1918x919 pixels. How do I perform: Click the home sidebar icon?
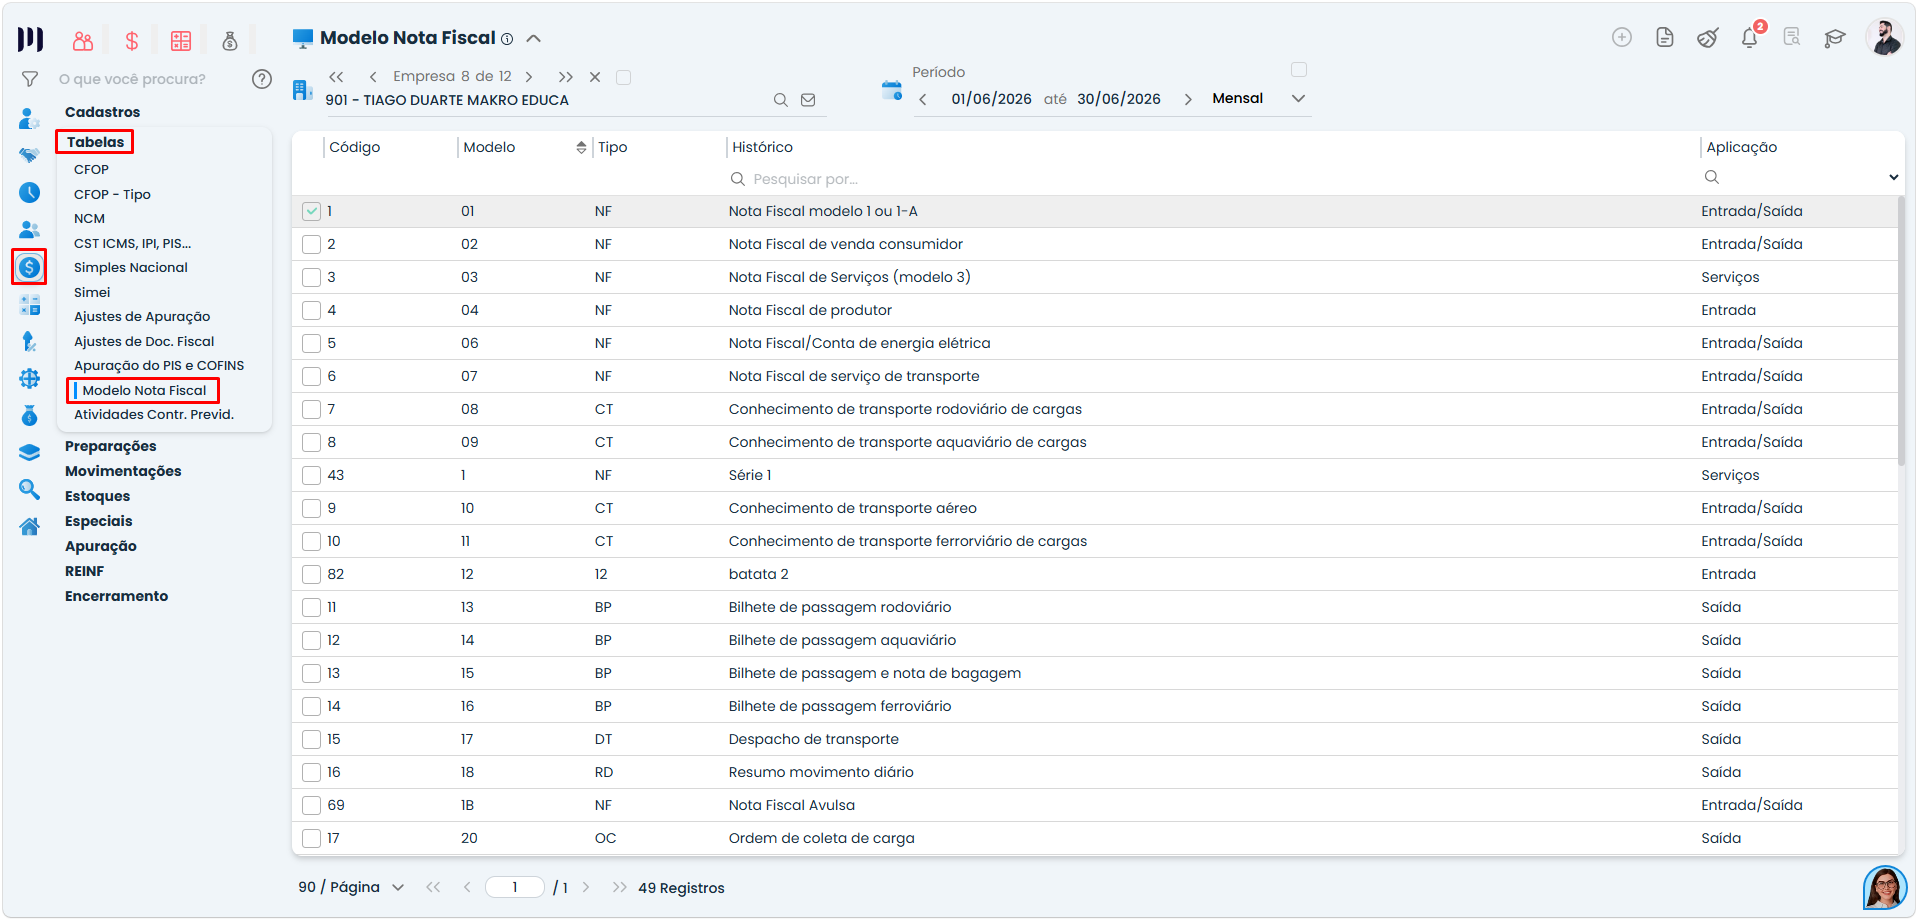tap(30, 526)
